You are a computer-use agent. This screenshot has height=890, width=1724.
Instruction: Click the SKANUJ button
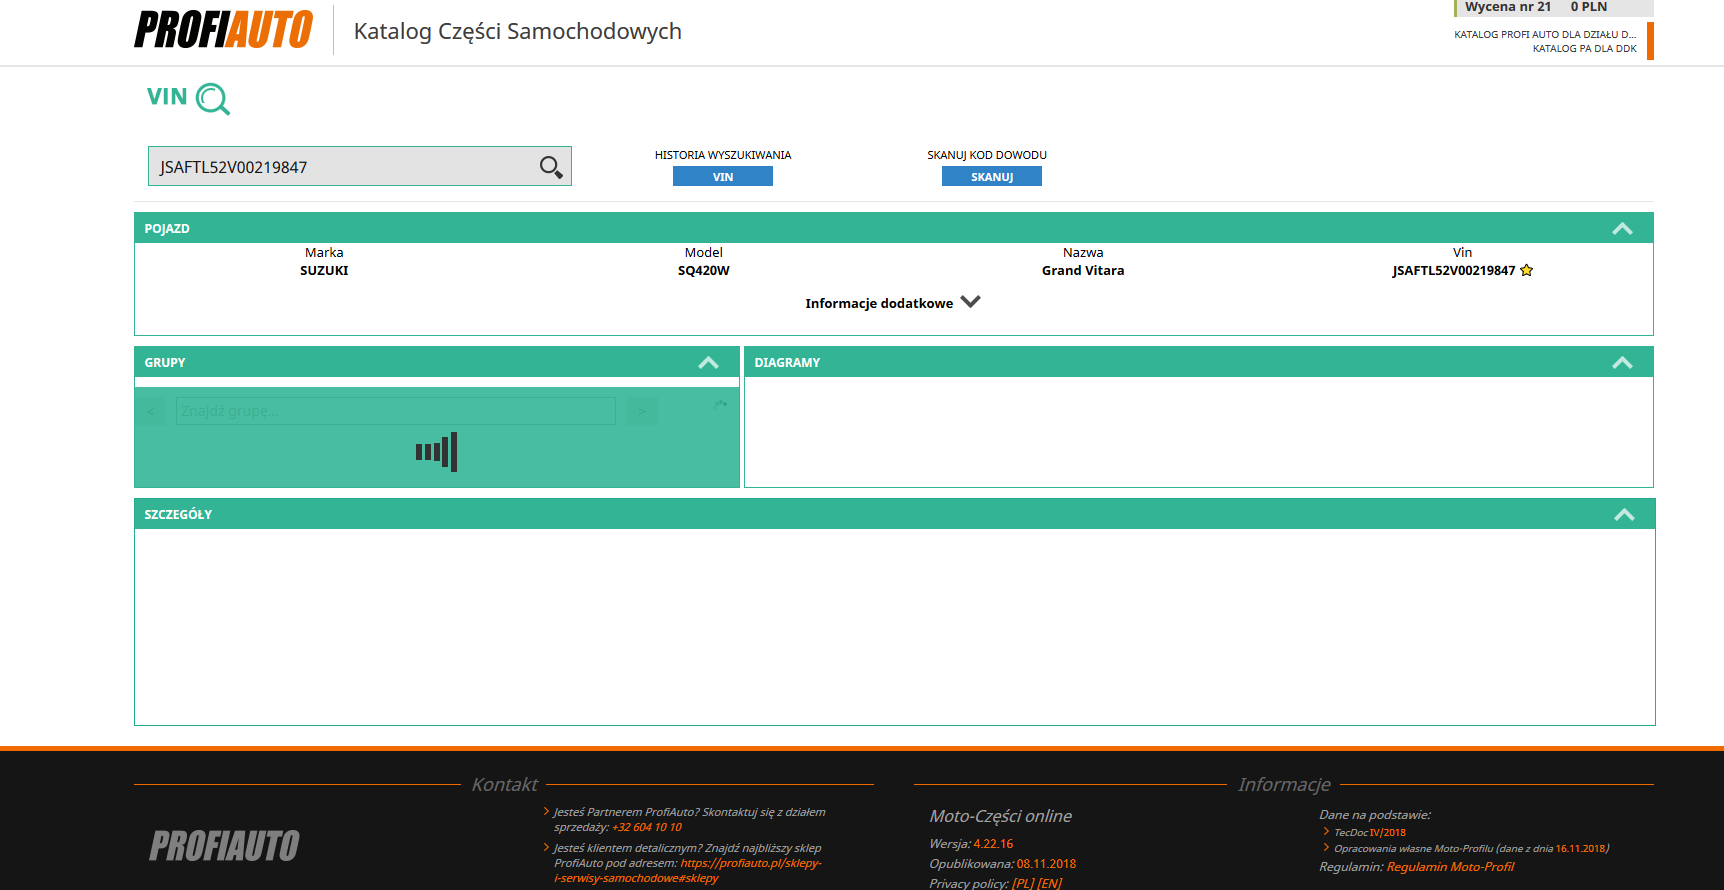point(991,176)
